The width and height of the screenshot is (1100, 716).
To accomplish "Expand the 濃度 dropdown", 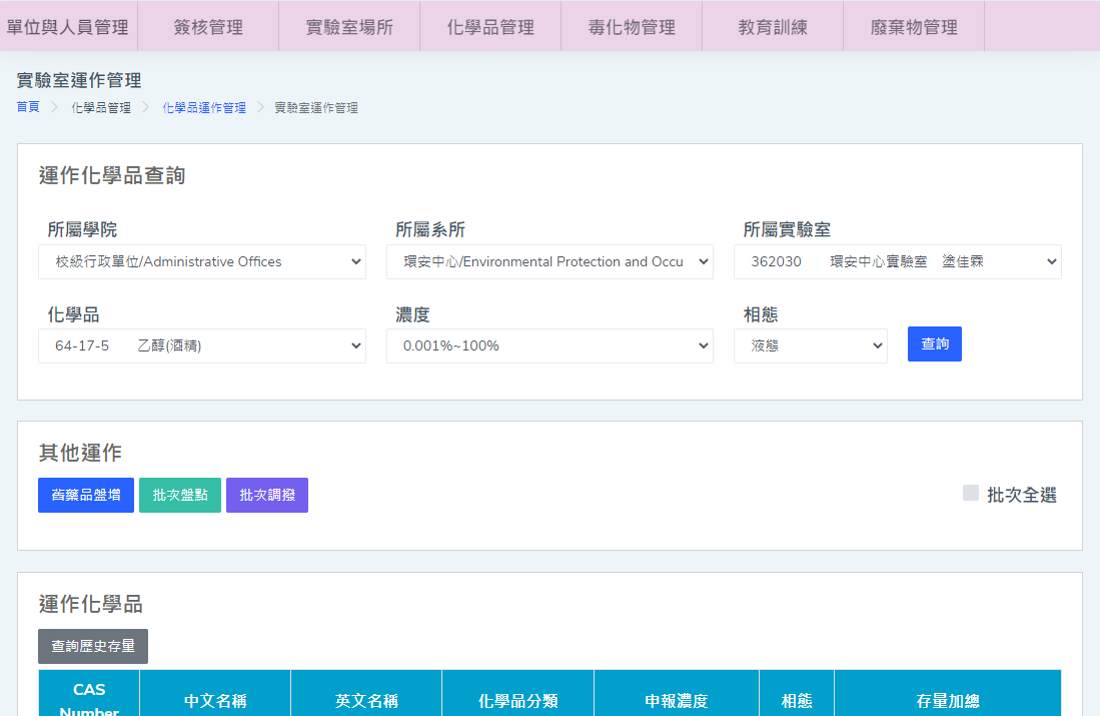I will coord(549,346).
